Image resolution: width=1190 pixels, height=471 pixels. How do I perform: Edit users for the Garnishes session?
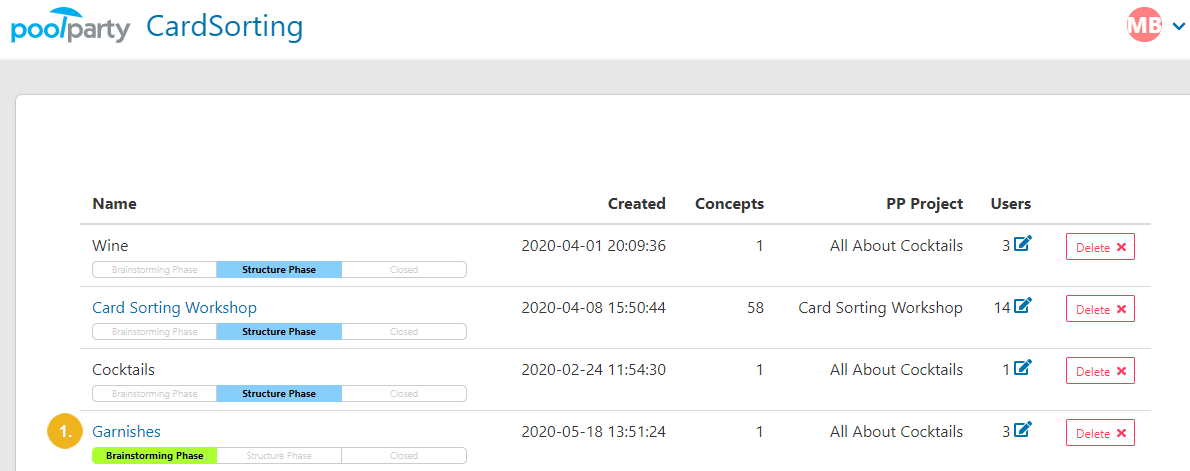click(1023, 431)
